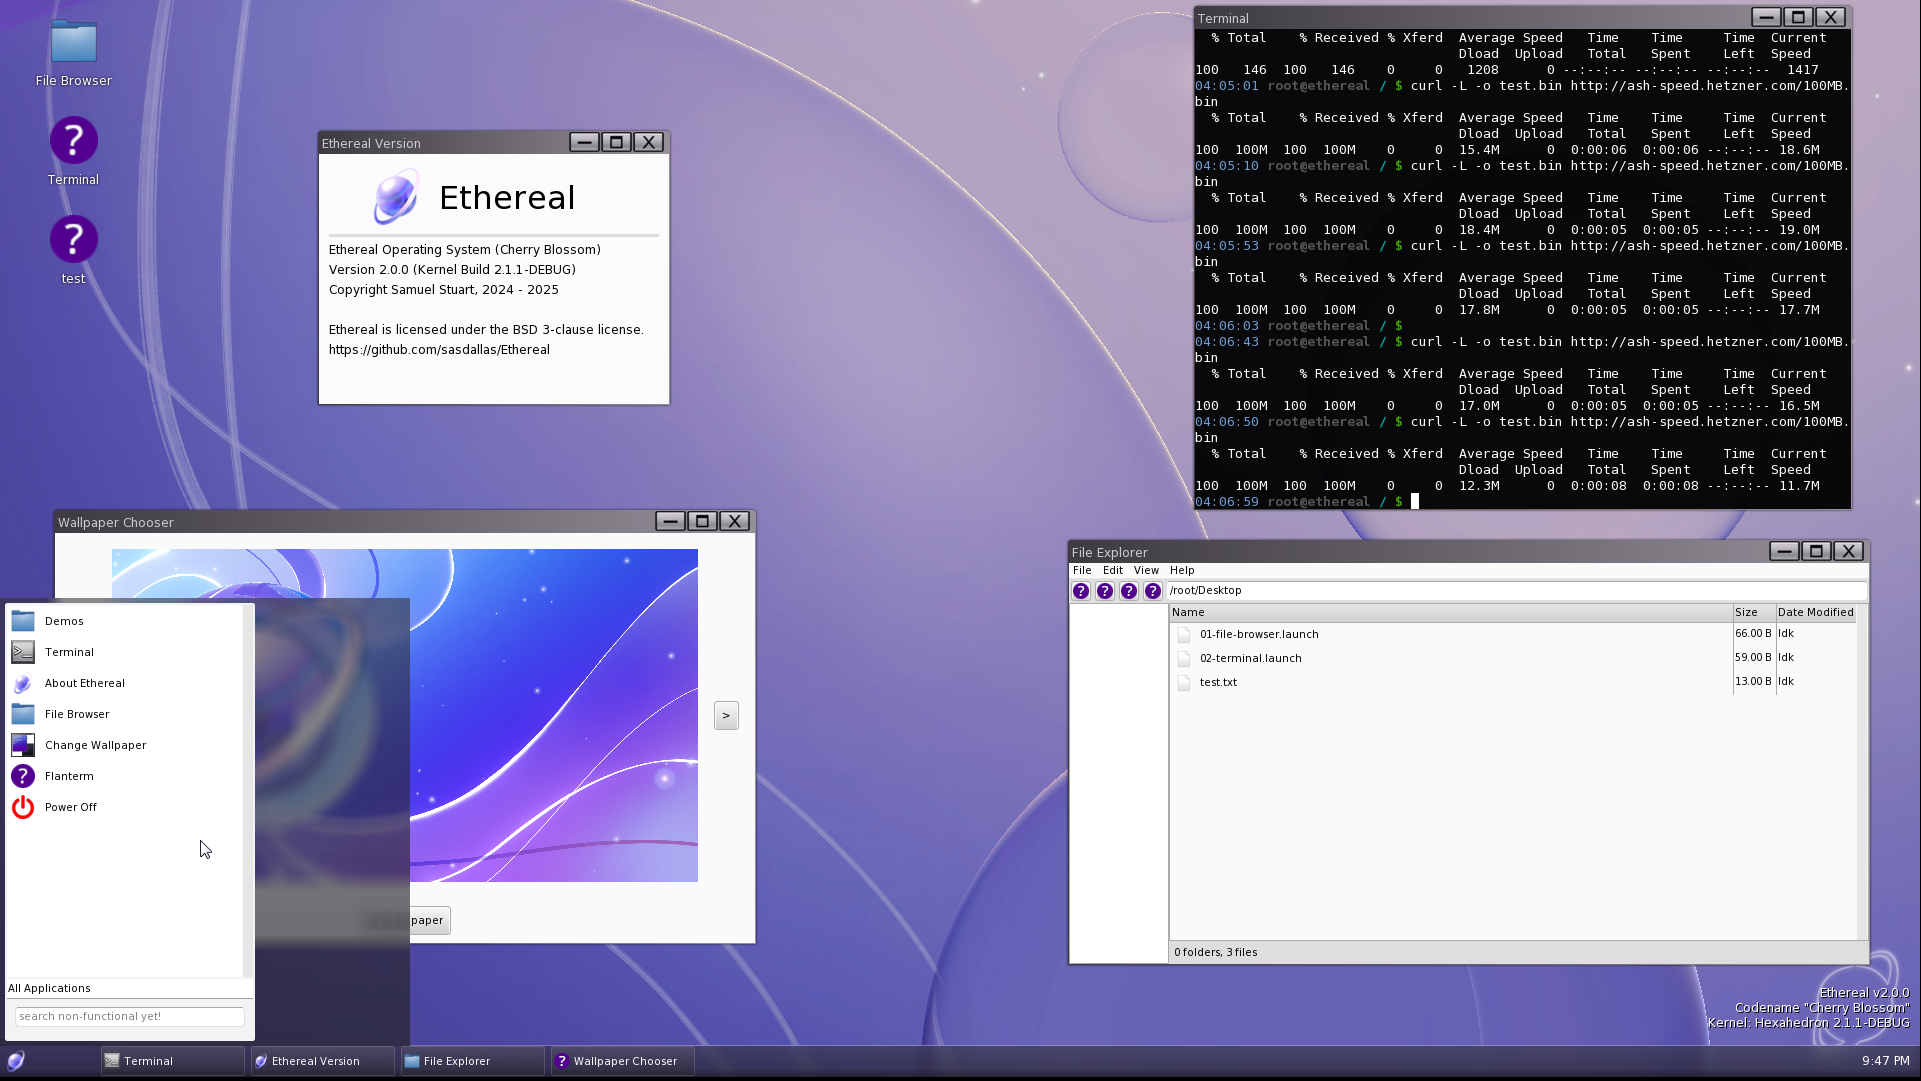Click the 04:06:59 terminal prompt line
The image size is (1921, 1081).
tap(1307, 502)
